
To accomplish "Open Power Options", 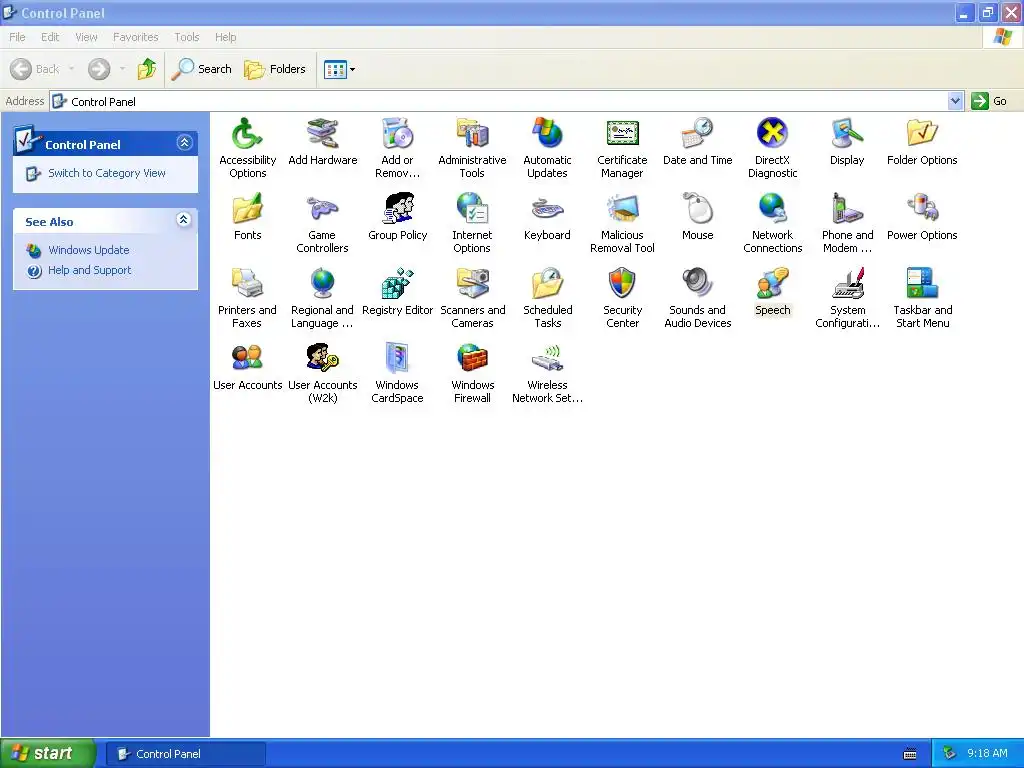I will coord(922,217).
